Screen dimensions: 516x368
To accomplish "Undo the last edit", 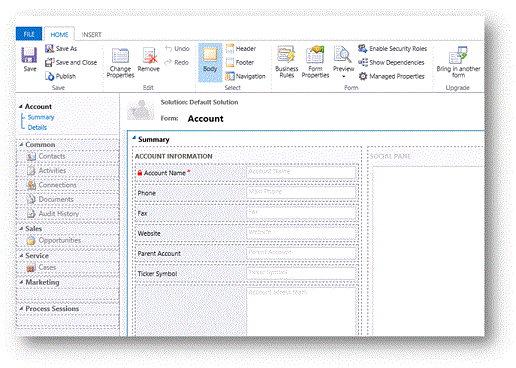I will click(x=177, y=49).
